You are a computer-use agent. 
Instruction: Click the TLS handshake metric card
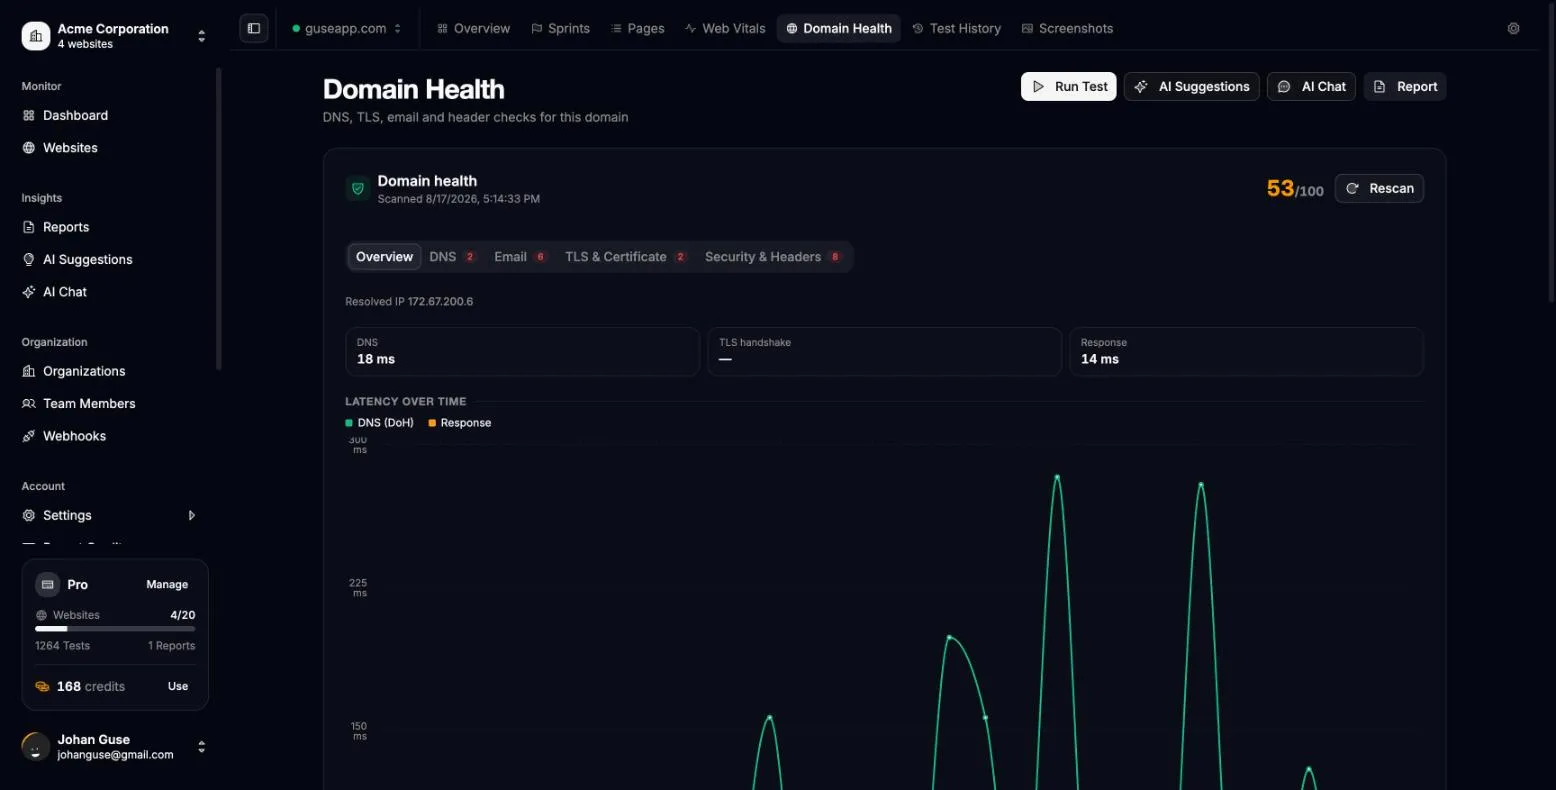(x=884, y=351)
